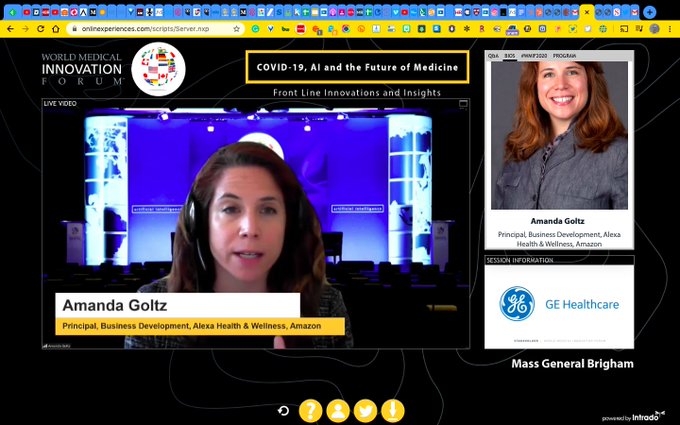The width and height of the screenshot is (680, 425).
Task: Open help with the yellow question mark icon
Action: pos(311,411)
